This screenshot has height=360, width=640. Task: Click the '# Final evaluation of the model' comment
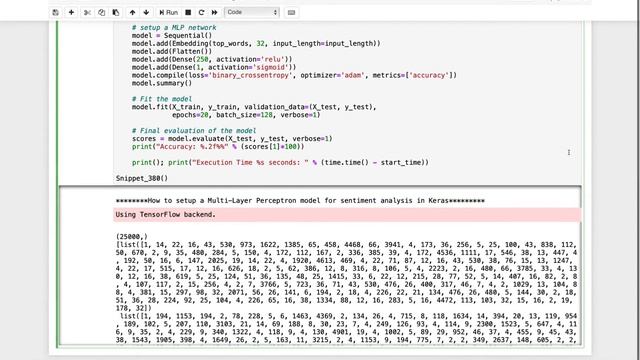(194, 131)
